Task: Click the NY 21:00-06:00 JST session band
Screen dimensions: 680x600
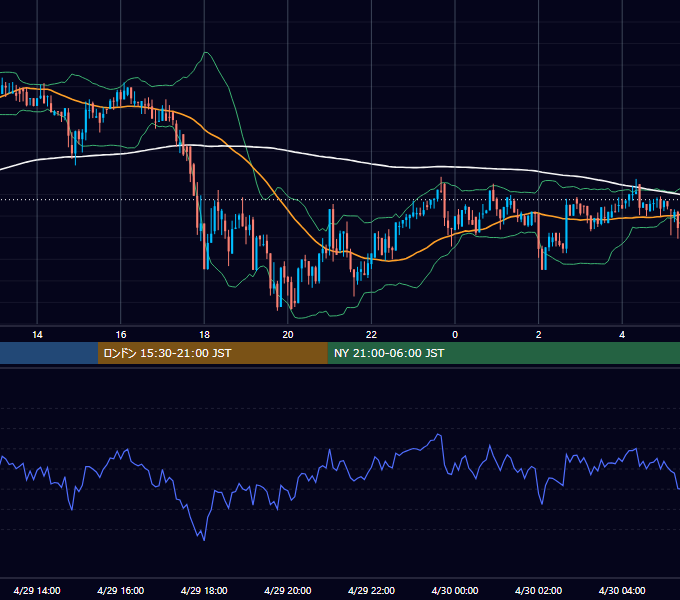Action: tap(503, 353)
